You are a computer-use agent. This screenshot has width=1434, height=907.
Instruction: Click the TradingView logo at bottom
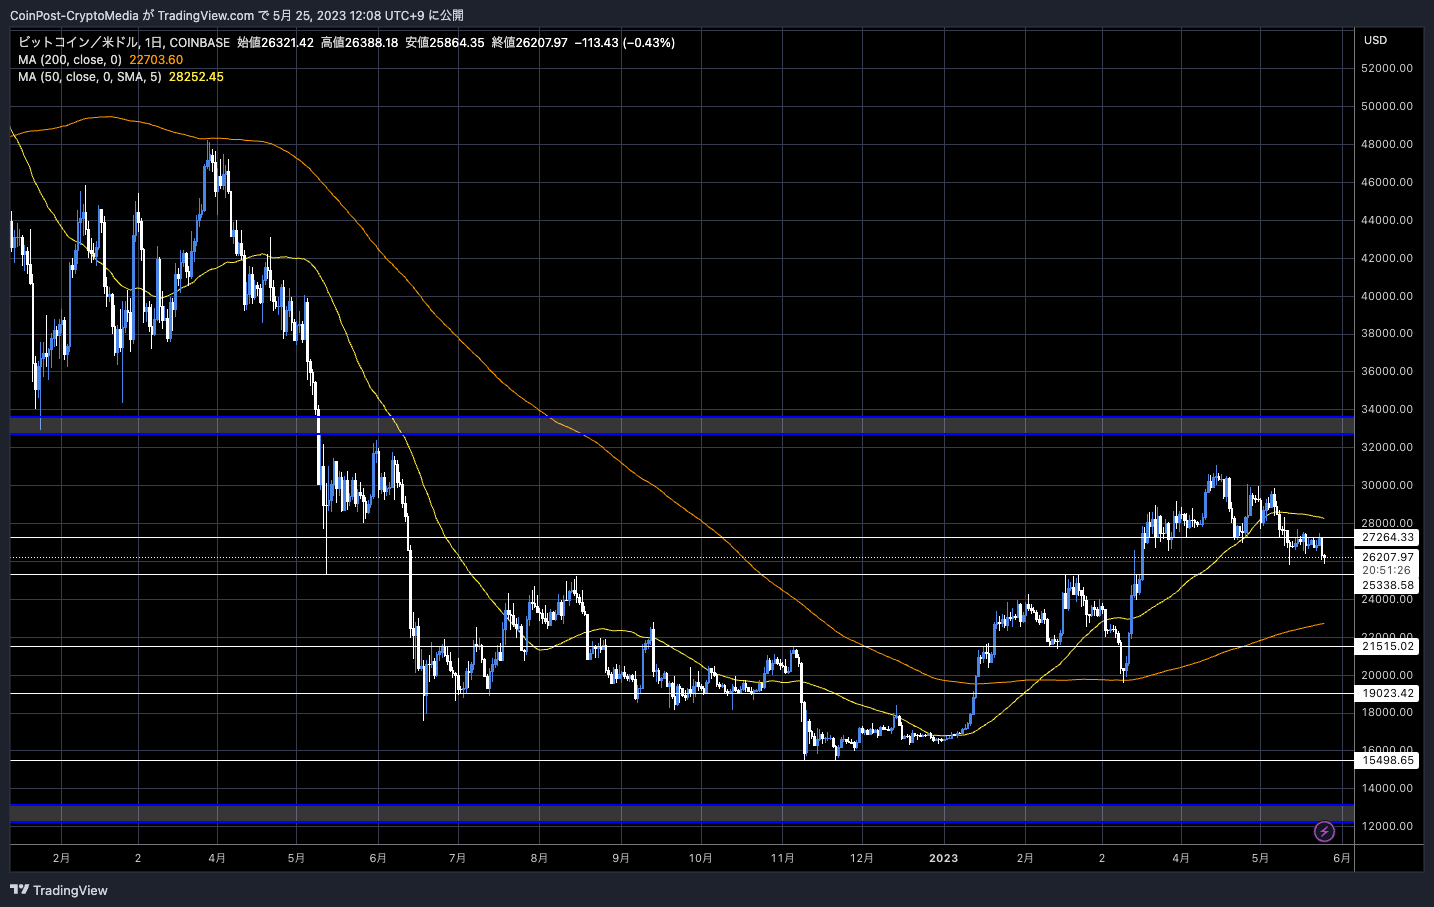tap(59, 890)
